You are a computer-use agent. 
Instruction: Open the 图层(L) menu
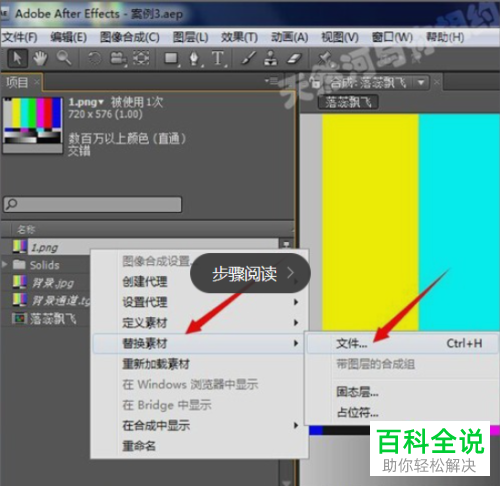190,37
